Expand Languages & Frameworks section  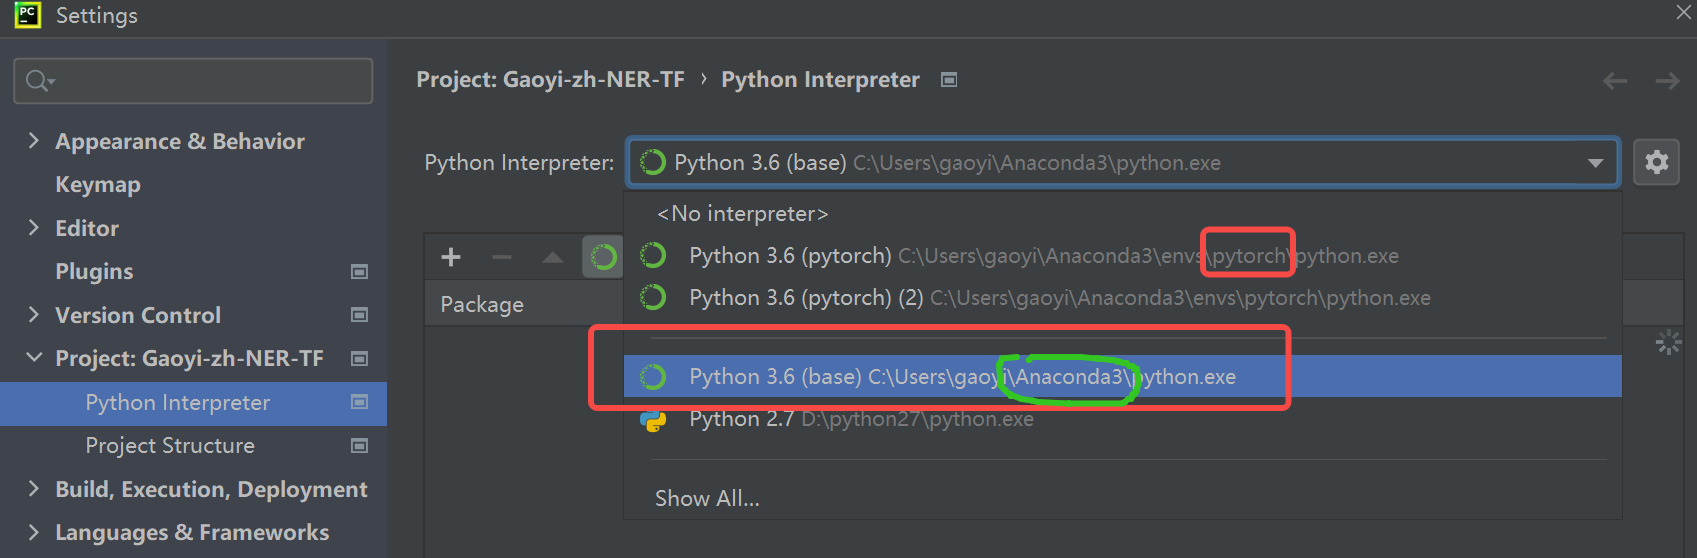[x=33, y=532]
